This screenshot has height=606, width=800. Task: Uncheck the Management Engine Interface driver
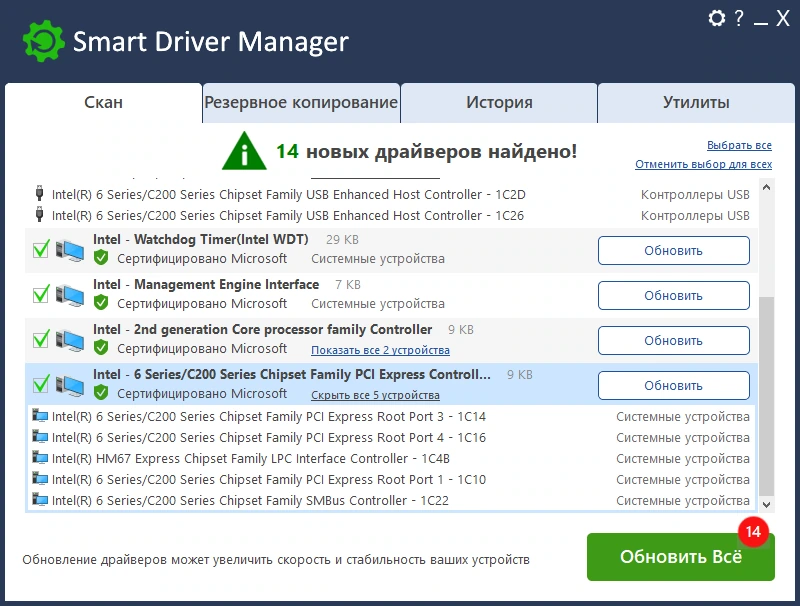click(x=41, y=294)
